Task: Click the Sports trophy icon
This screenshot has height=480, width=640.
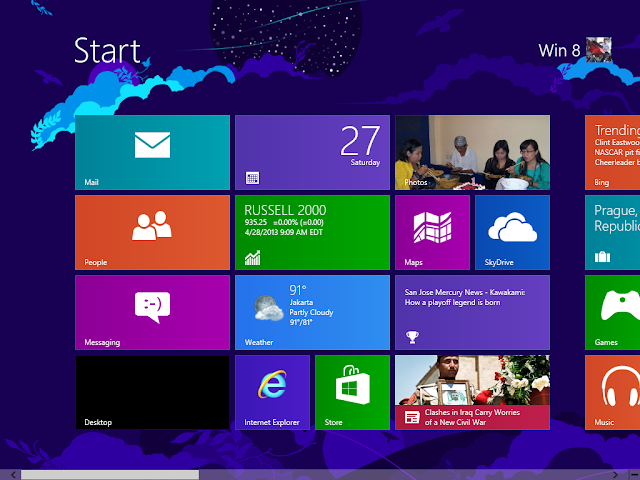Action: 412,337
